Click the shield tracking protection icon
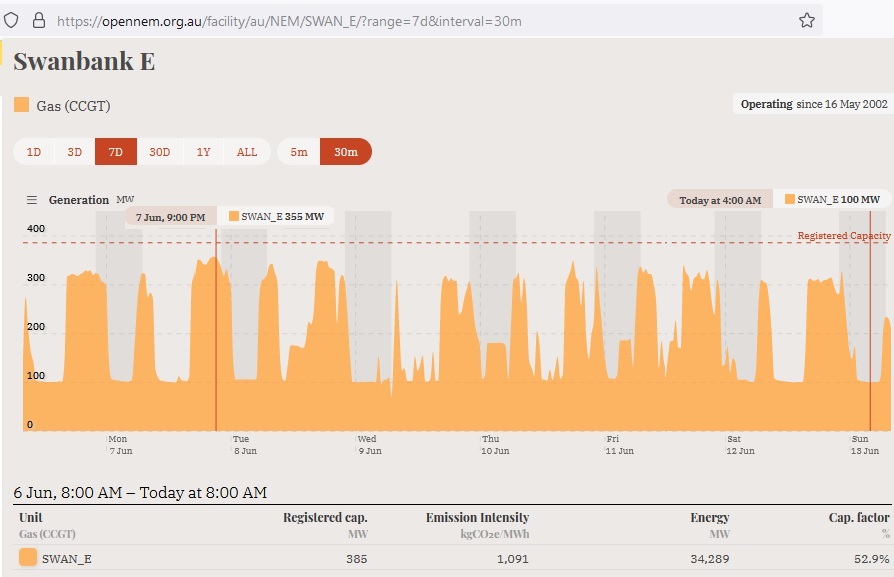The height and width of the screenshot is (577, 894). tap(11, 21)
